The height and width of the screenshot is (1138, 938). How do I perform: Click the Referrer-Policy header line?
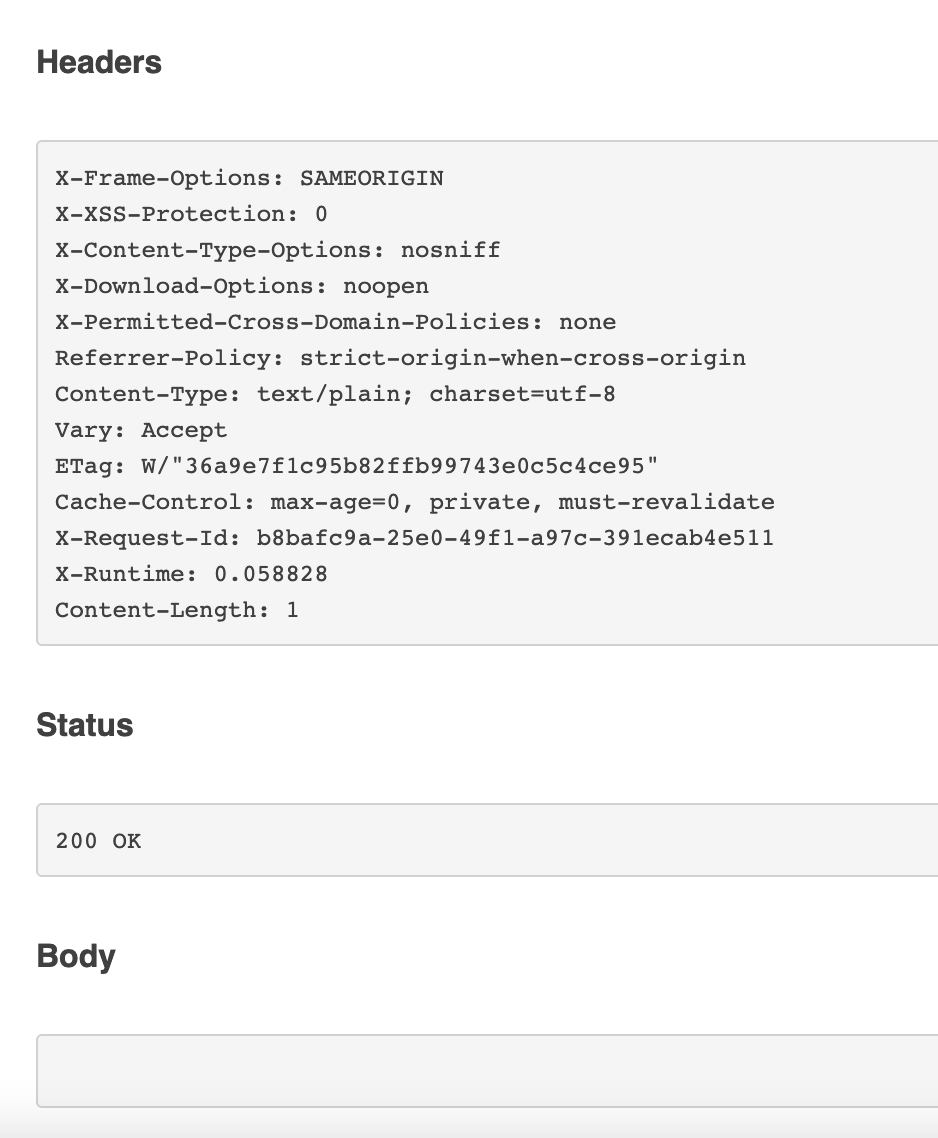400,359
